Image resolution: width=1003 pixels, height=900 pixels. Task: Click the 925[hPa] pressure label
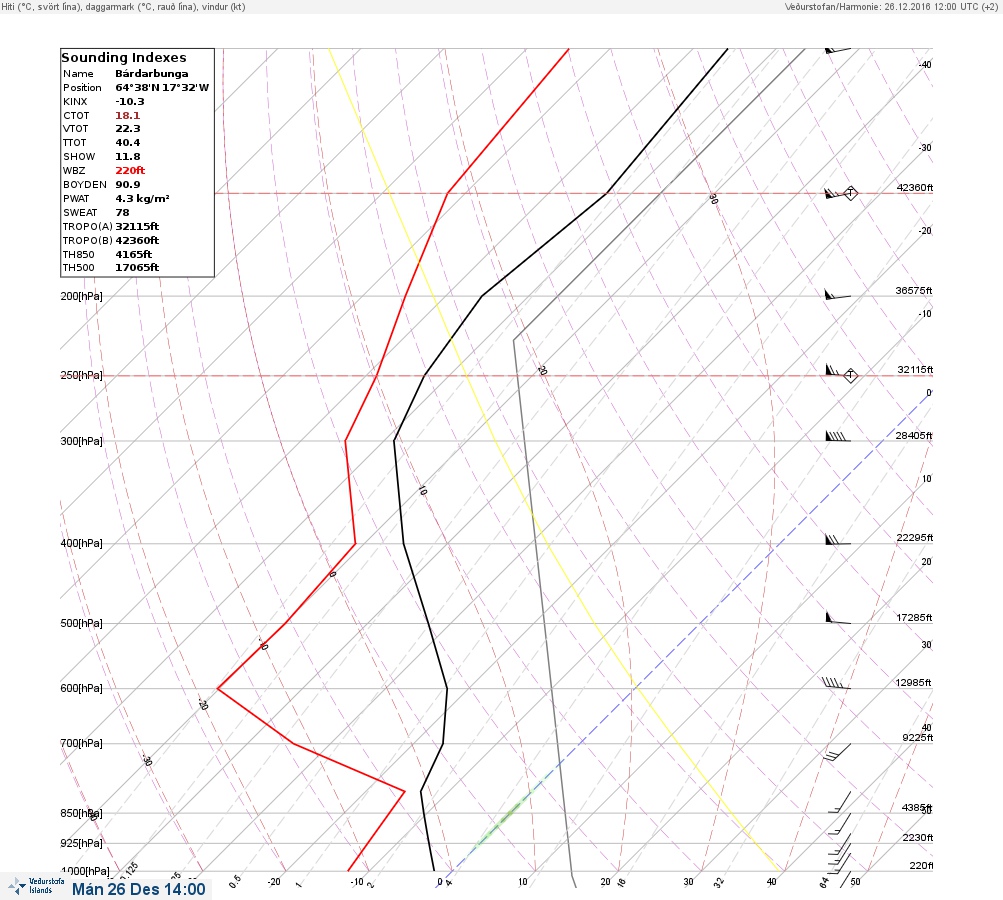[81, 844]
